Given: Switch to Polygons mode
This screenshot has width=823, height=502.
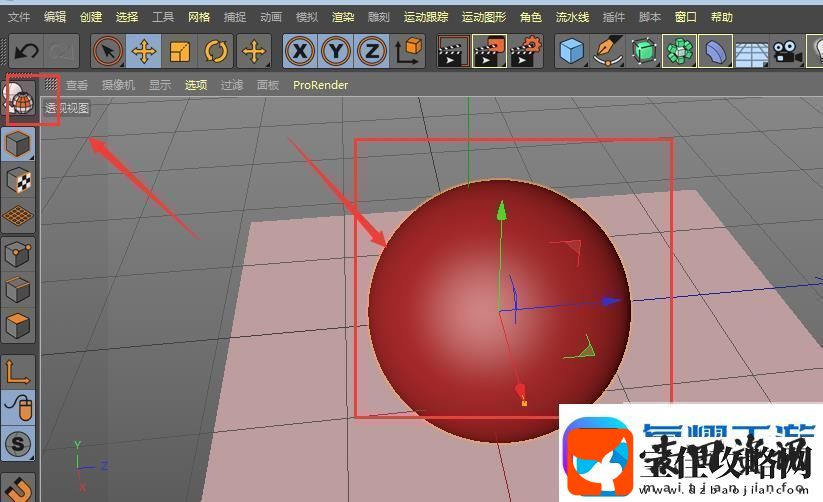Looking at the screenshot, I should click(18, 325).
